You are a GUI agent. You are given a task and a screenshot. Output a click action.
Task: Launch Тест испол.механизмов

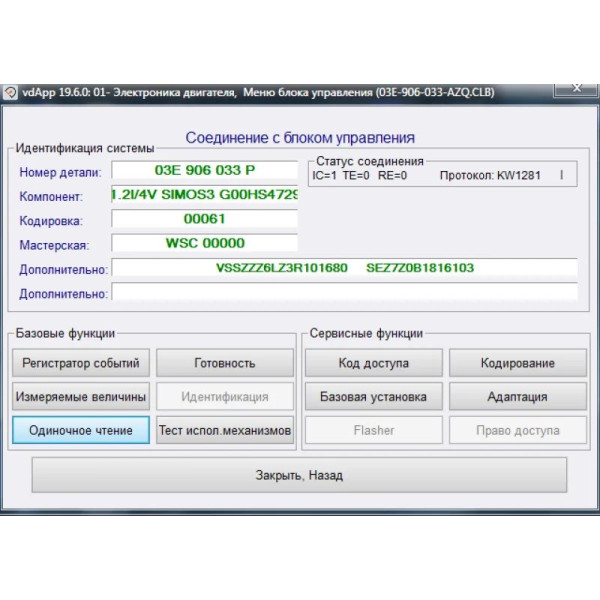[x=225, y=430]
